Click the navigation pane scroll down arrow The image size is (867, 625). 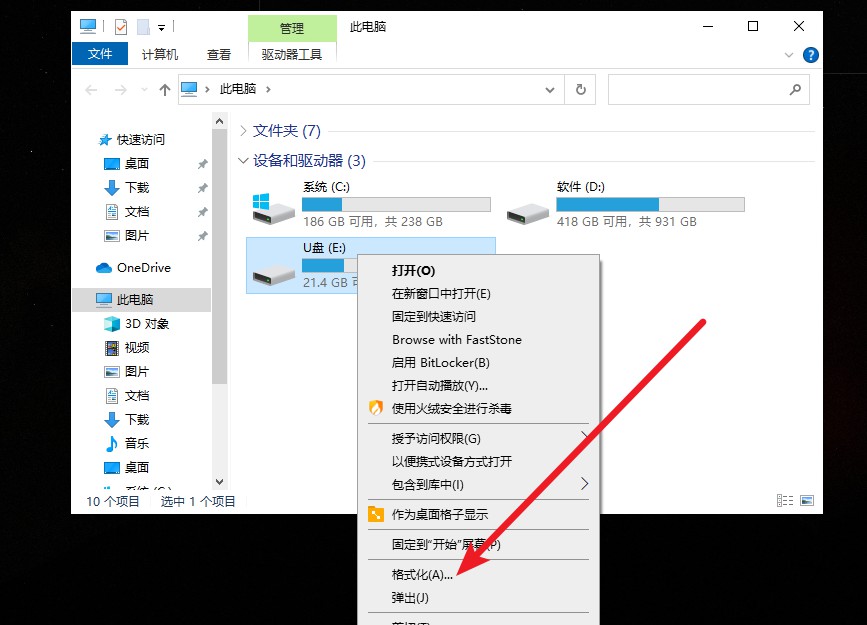point(220,482)
